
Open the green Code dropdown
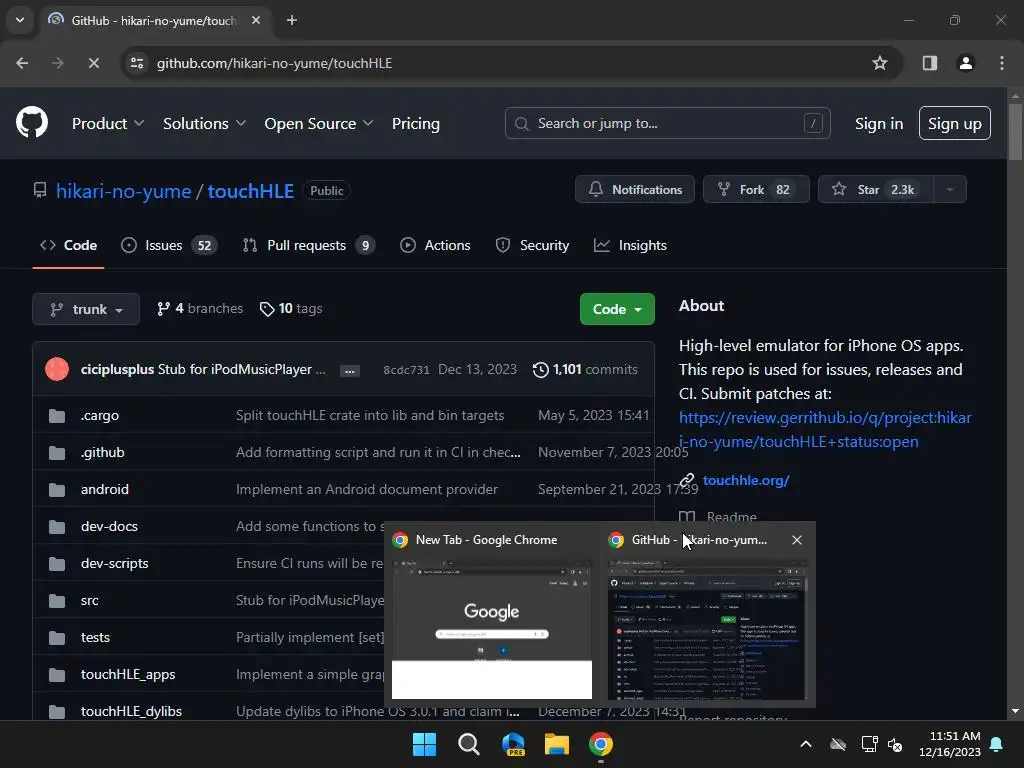click(x=617, y=309)
